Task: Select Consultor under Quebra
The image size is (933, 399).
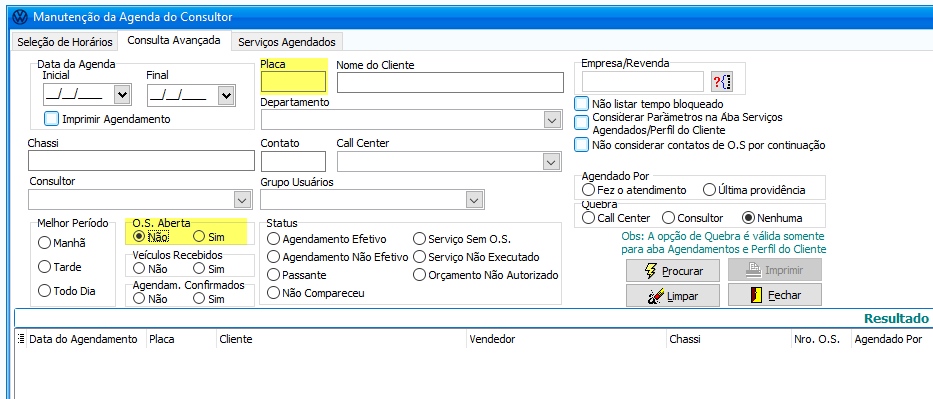Action: (669, 218)
